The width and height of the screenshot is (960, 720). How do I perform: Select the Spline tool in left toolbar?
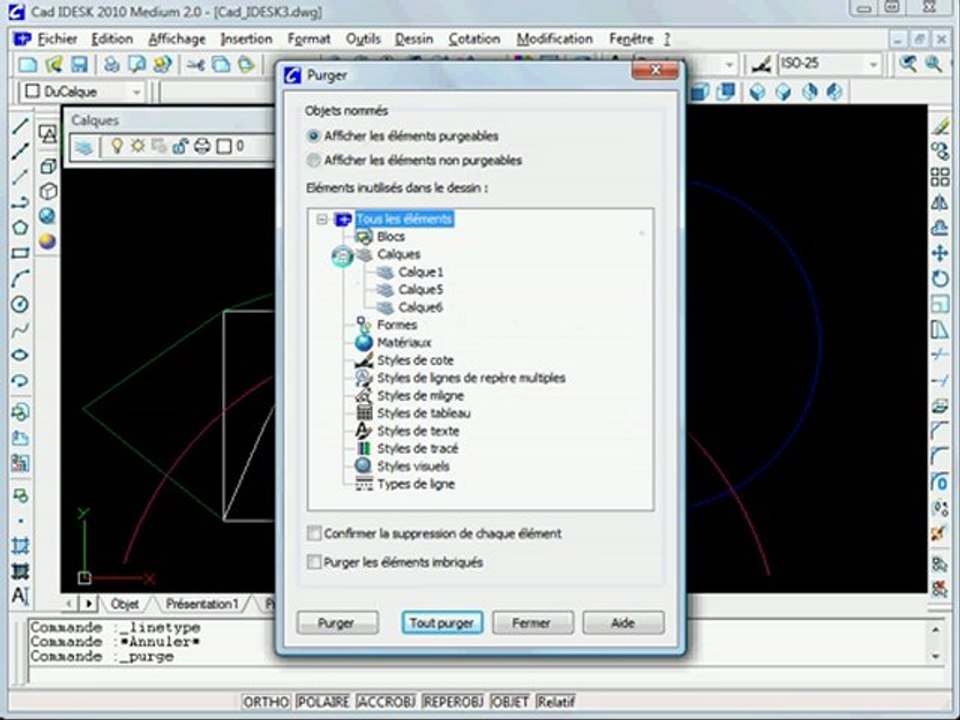tap(20, 330)
